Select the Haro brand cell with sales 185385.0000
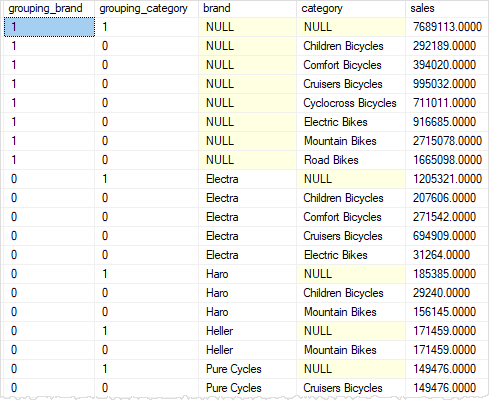This screenshot has height=400, width=489. pos(247,274)
